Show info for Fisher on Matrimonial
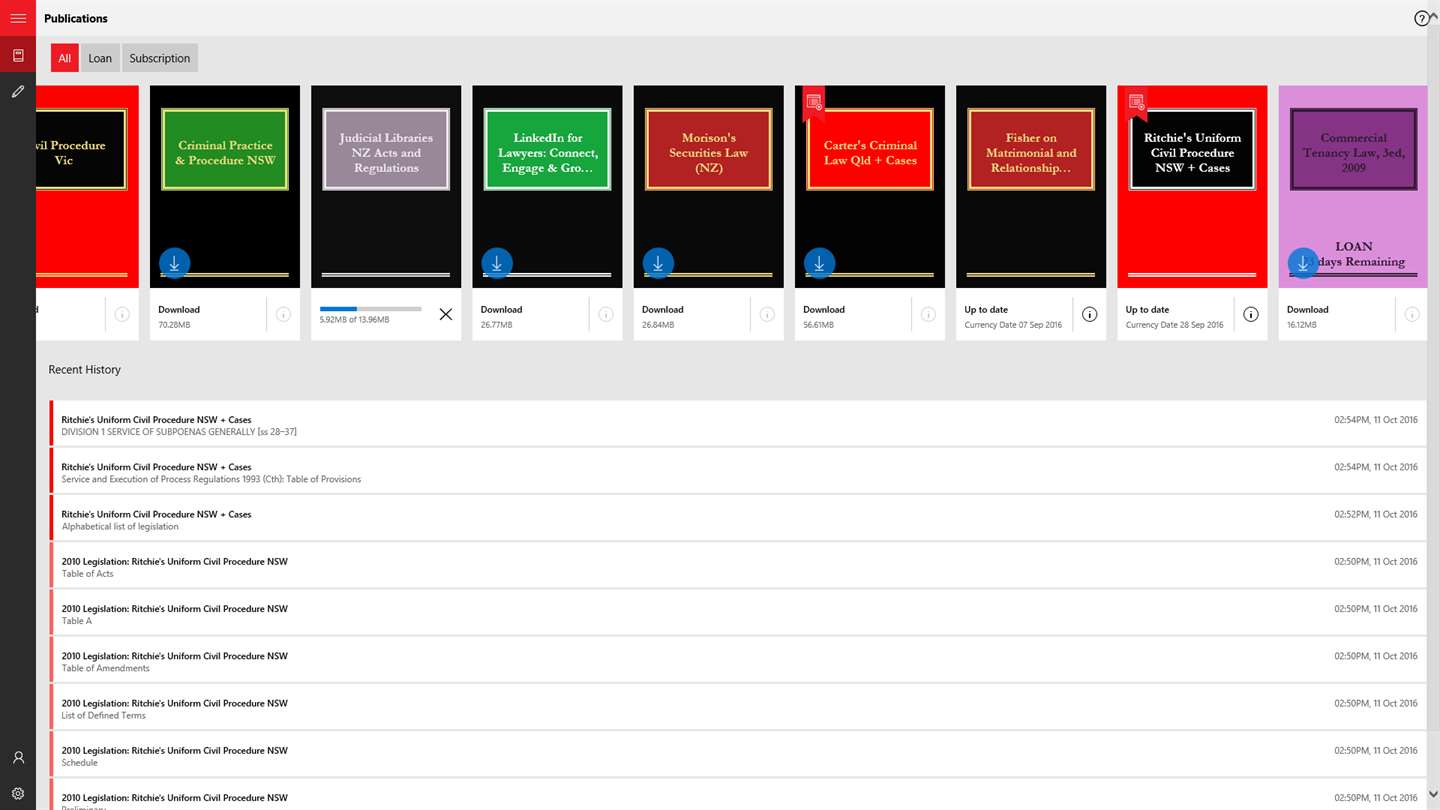 pos(1090,314)
